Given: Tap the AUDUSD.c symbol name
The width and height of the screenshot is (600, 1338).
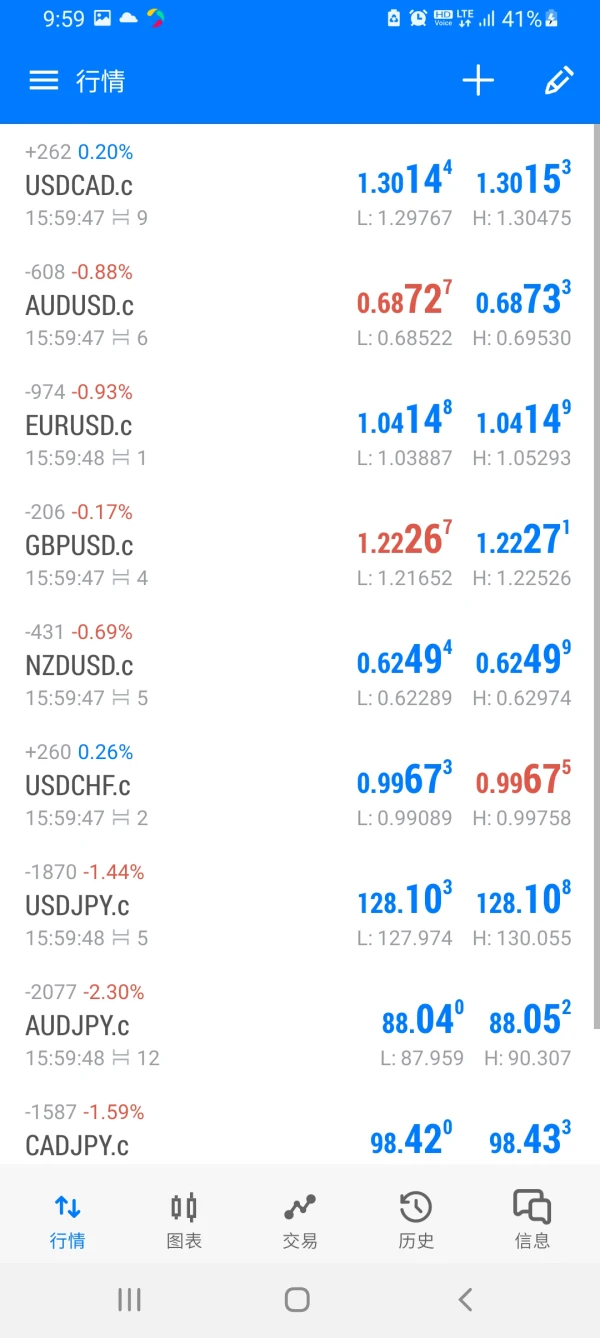Looking at the screenshot, I should click(79, 305).
